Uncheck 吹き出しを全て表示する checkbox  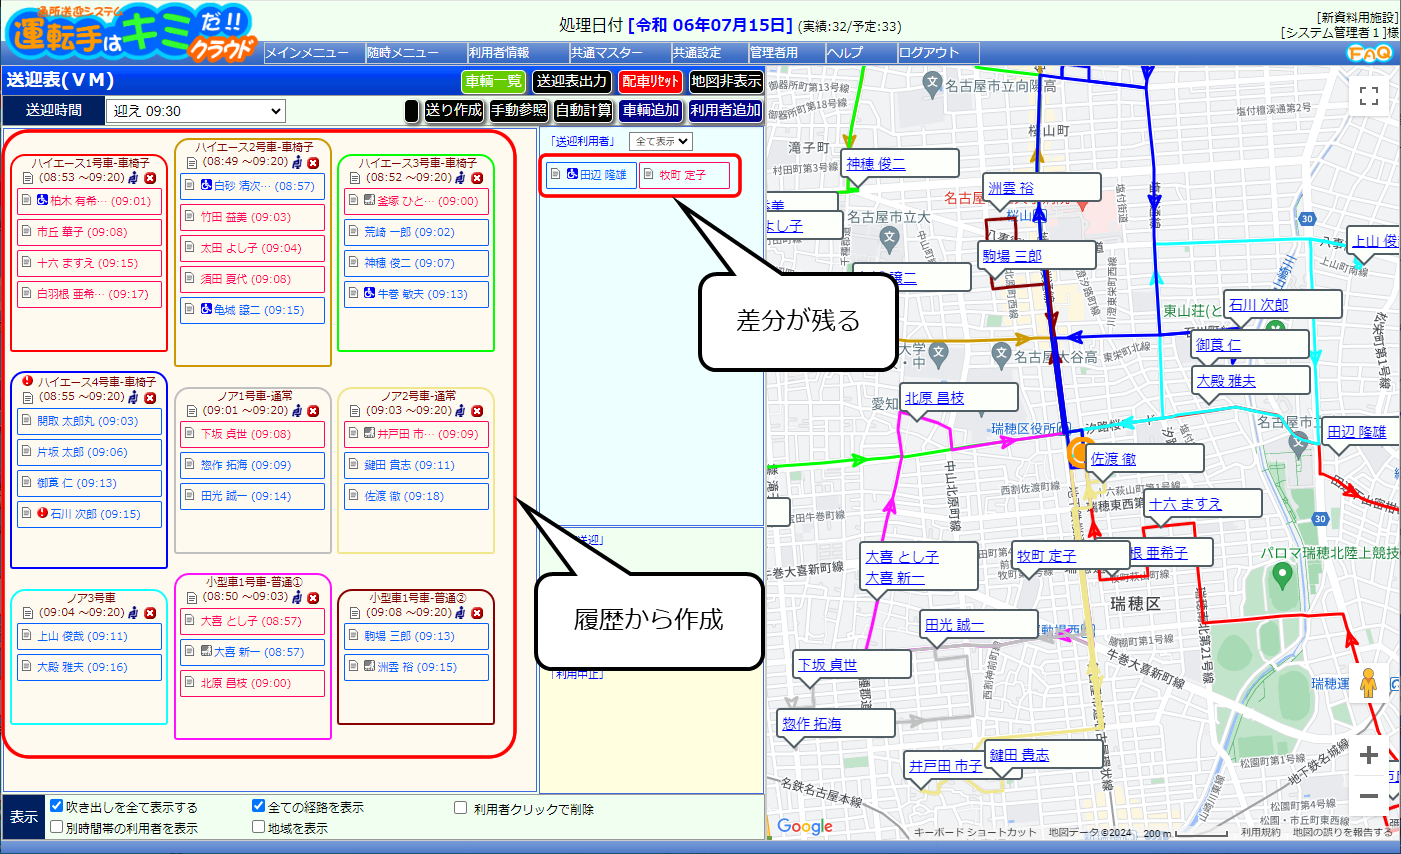tap(57, 806)
